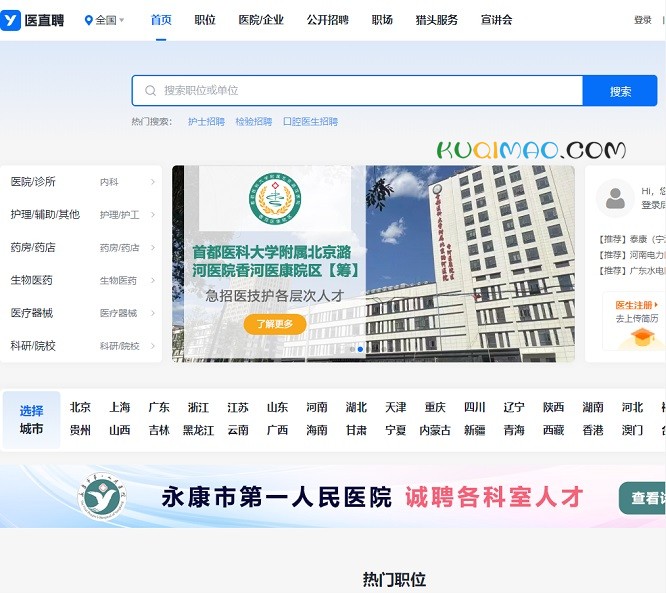666x593 pixels.
Task: Expand the 医院/诊所 category arrow
Action: point(153,182)
